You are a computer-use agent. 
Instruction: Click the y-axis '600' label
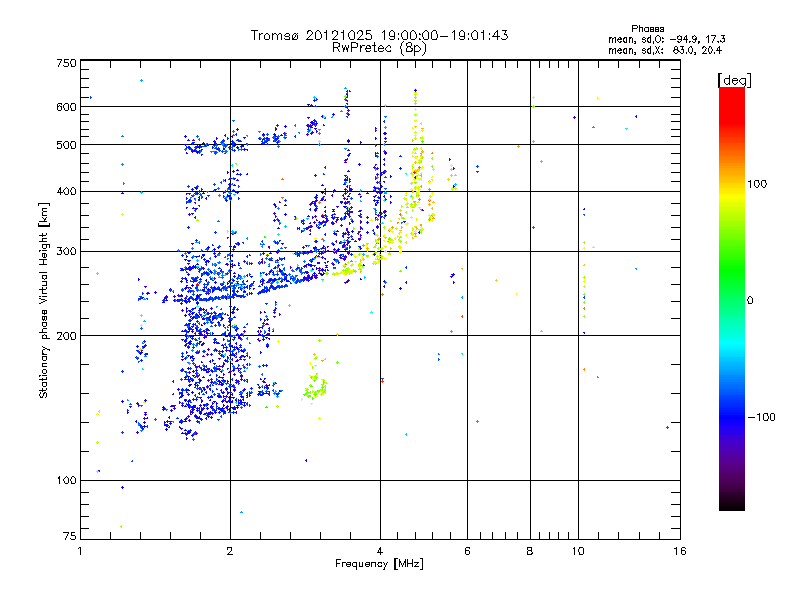[66, 107]
